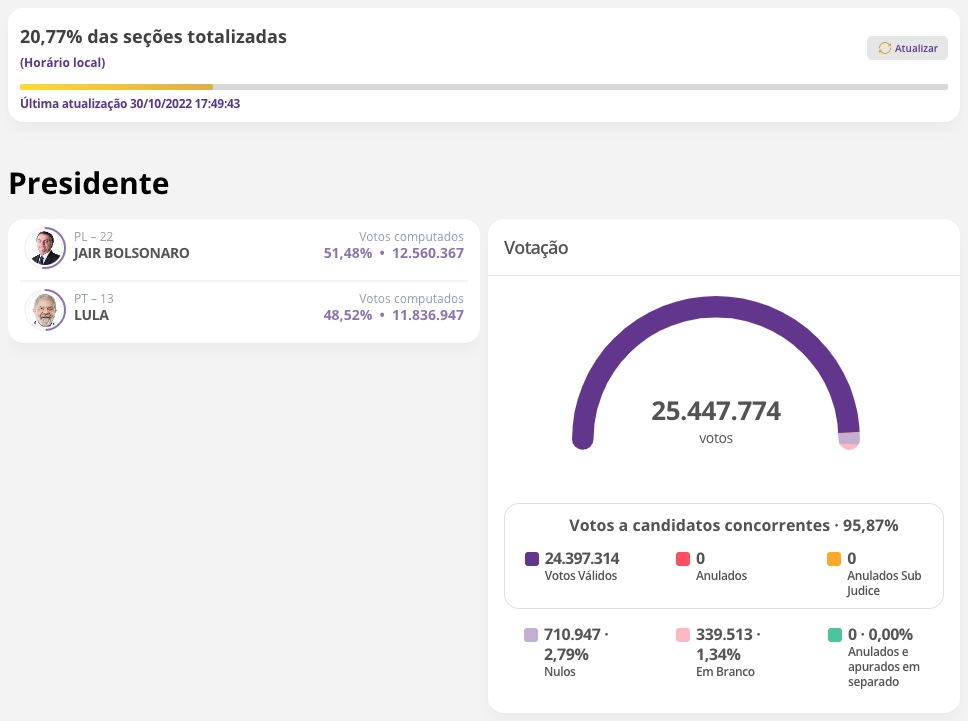Click the red Anulados legend square
Image resolution: width=968 pixels, height=721 pixels.
pos(682,558)
